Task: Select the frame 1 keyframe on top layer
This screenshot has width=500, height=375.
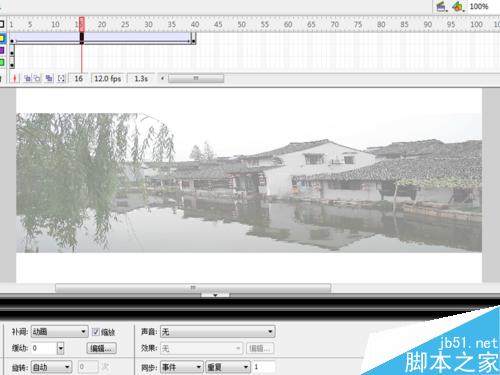Action: [x=12, y=41]
